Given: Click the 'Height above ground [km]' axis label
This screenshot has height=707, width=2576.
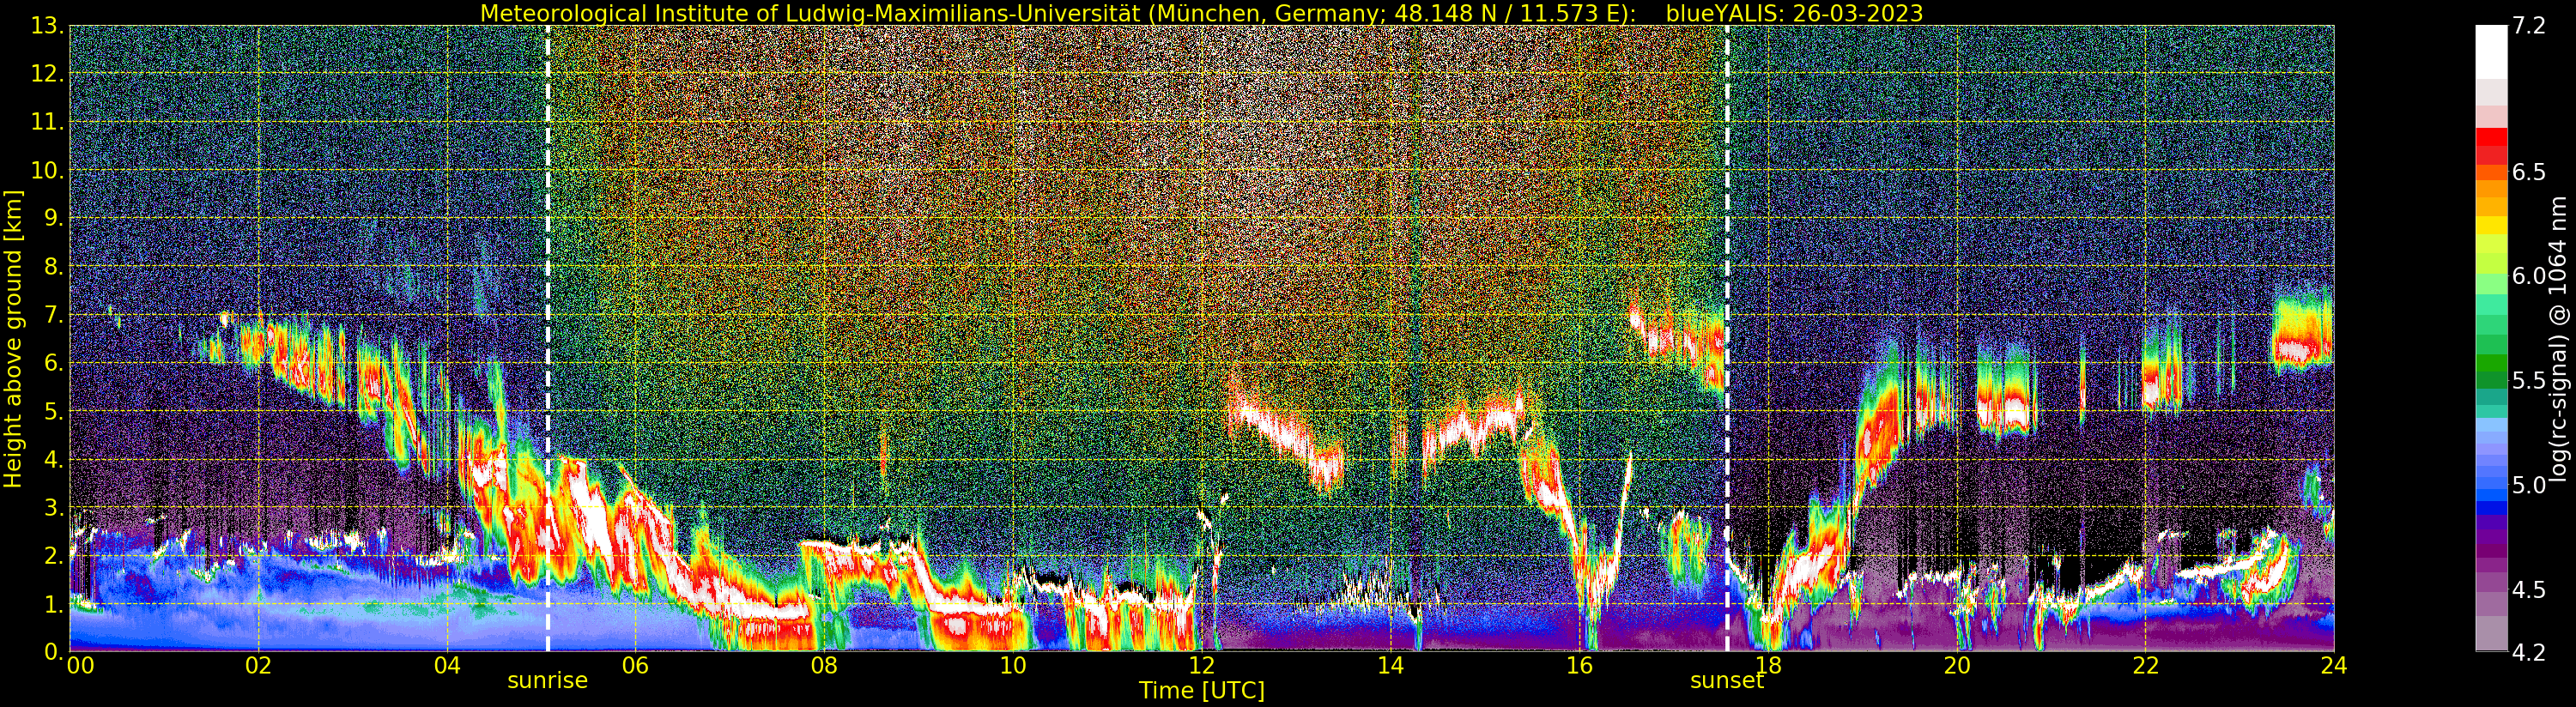Looking at the screenshot, I should coord(13,339).
